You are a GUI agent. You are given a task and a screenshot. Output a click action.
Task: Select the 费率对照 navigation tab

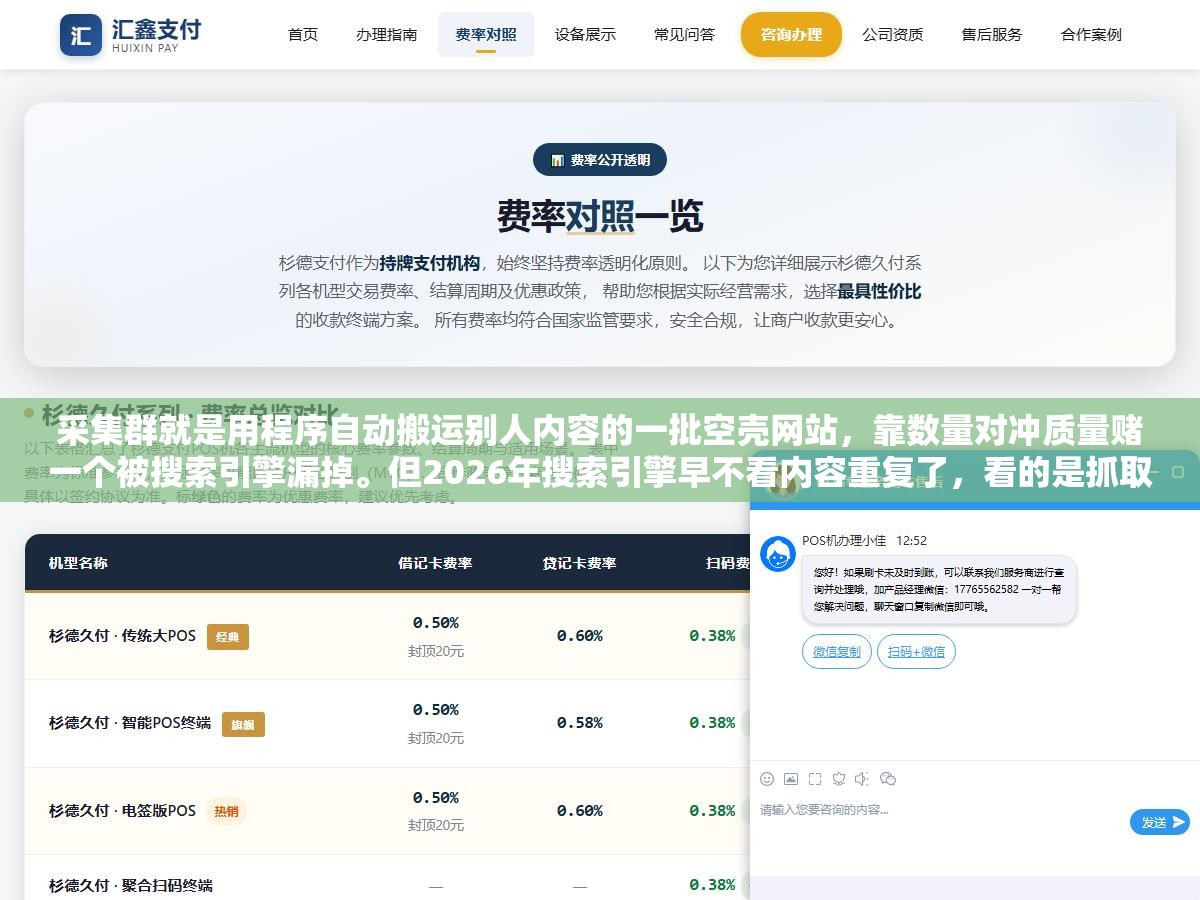[486, 34]
